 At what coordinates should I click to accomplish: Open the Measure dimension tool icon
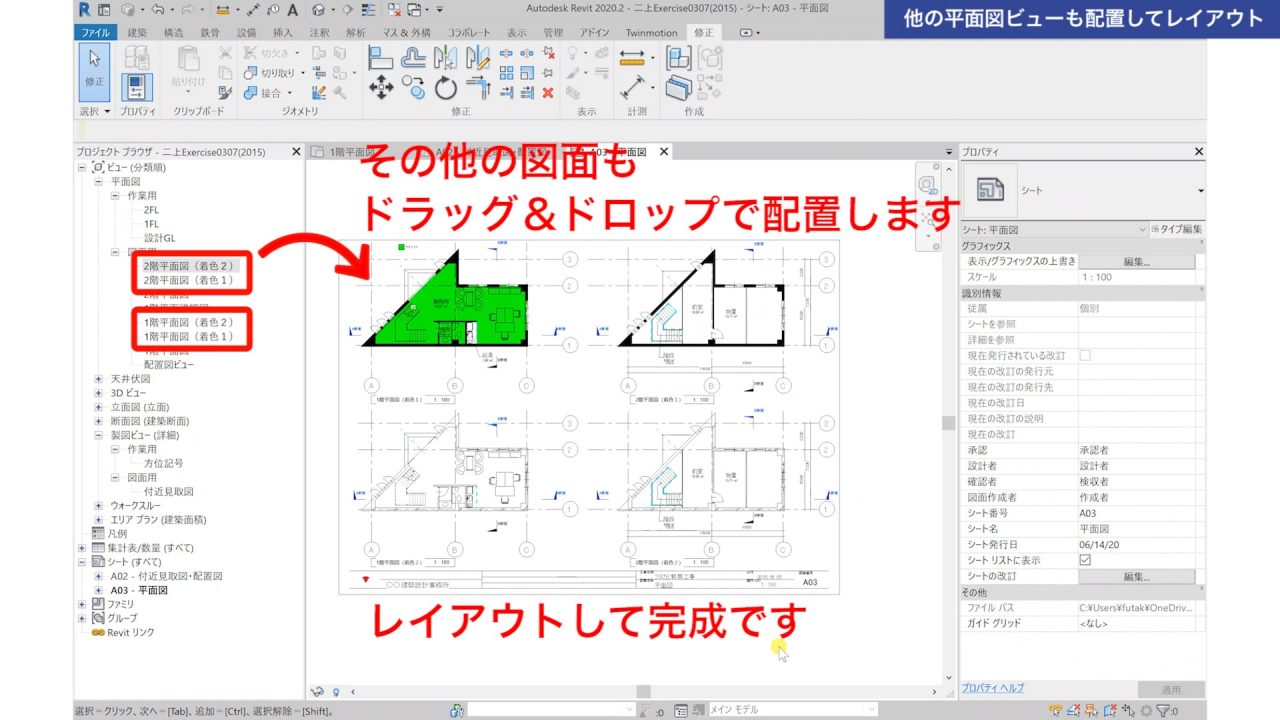[x=632, y=57]
